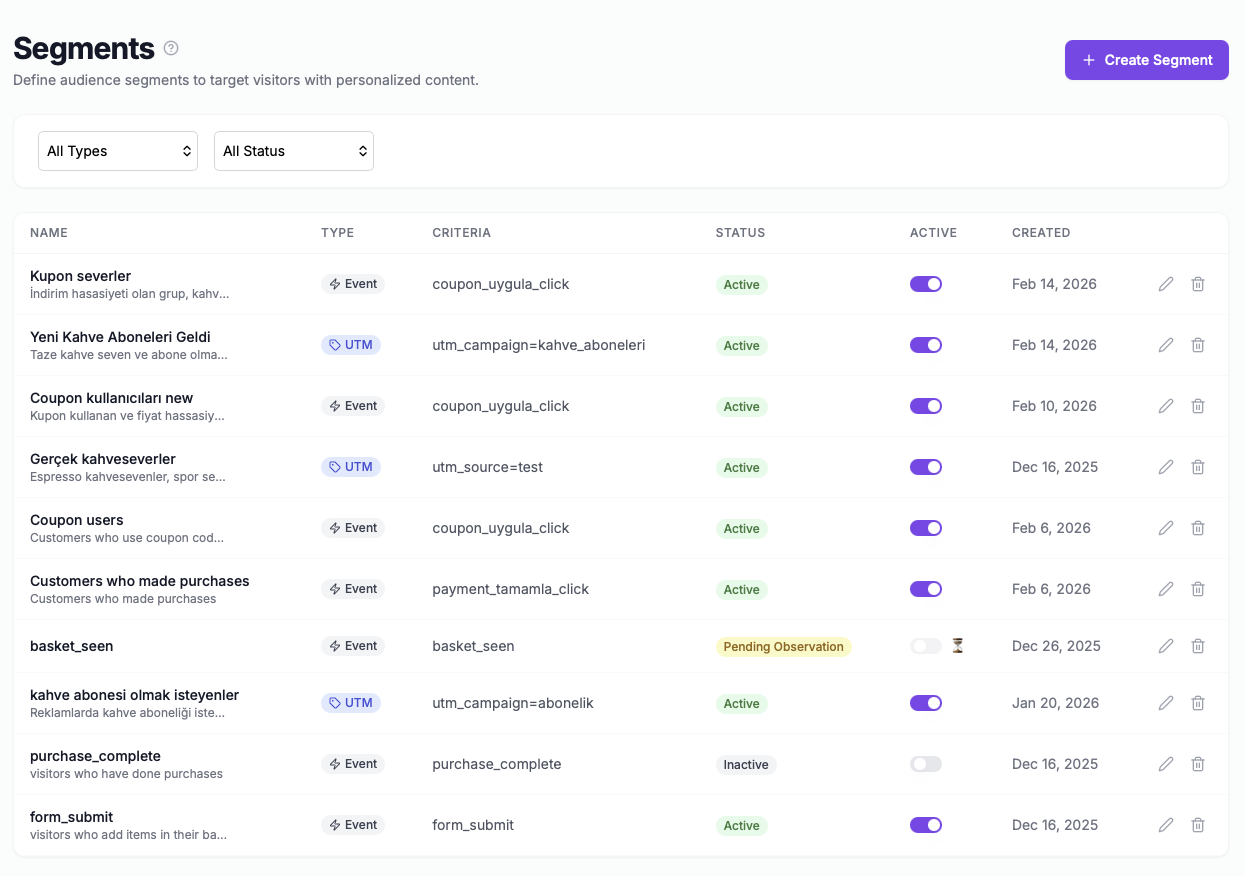Click the Create Segment button
The image size is (1245, 876).
(x=1146, y=60)
